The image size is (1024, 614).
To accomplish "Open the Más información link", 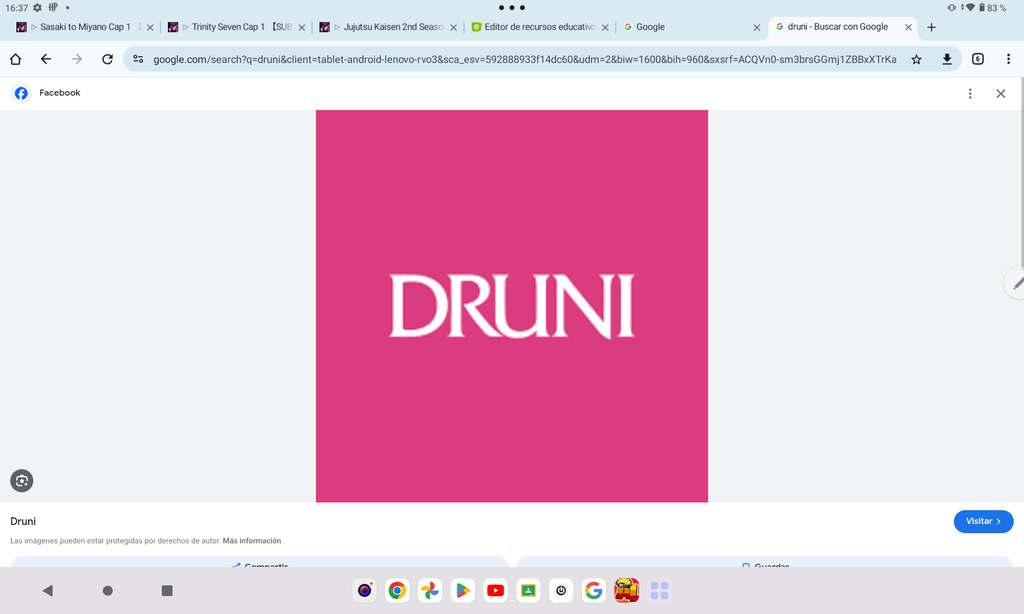I will pyautogui.click(x=252, y=541).
